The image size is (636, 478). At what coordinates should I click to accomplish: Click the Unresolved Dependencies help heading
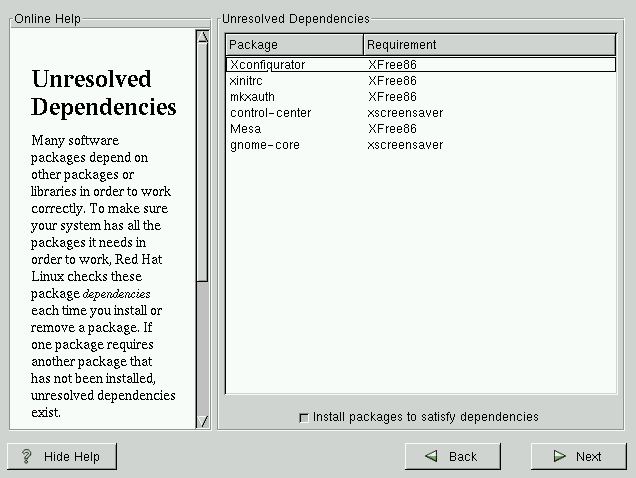click(x=103, y=93)
